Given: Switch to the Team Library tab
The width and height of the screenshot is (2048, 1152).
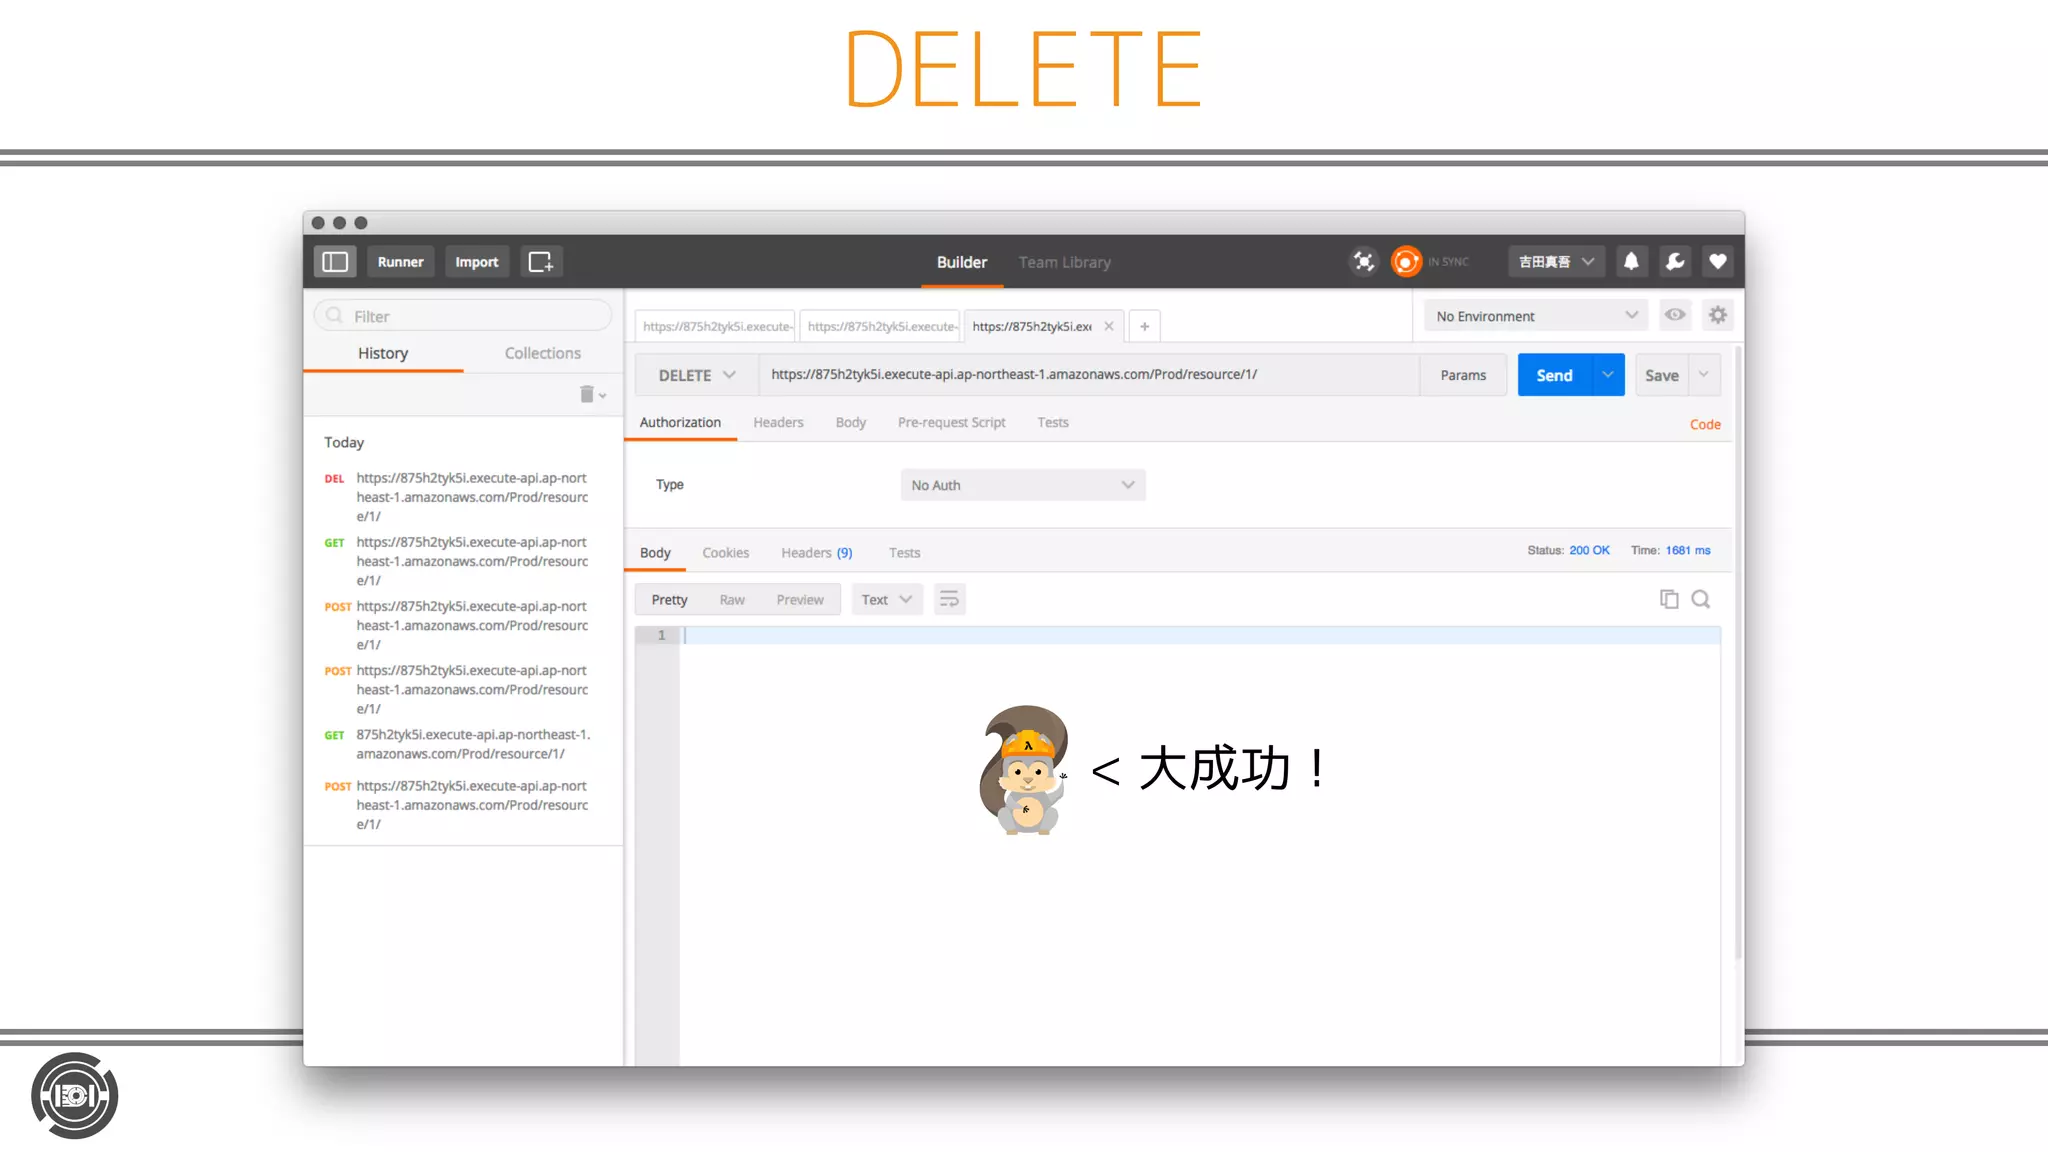Looking at the screenshot, I should tap(1065, 262).
